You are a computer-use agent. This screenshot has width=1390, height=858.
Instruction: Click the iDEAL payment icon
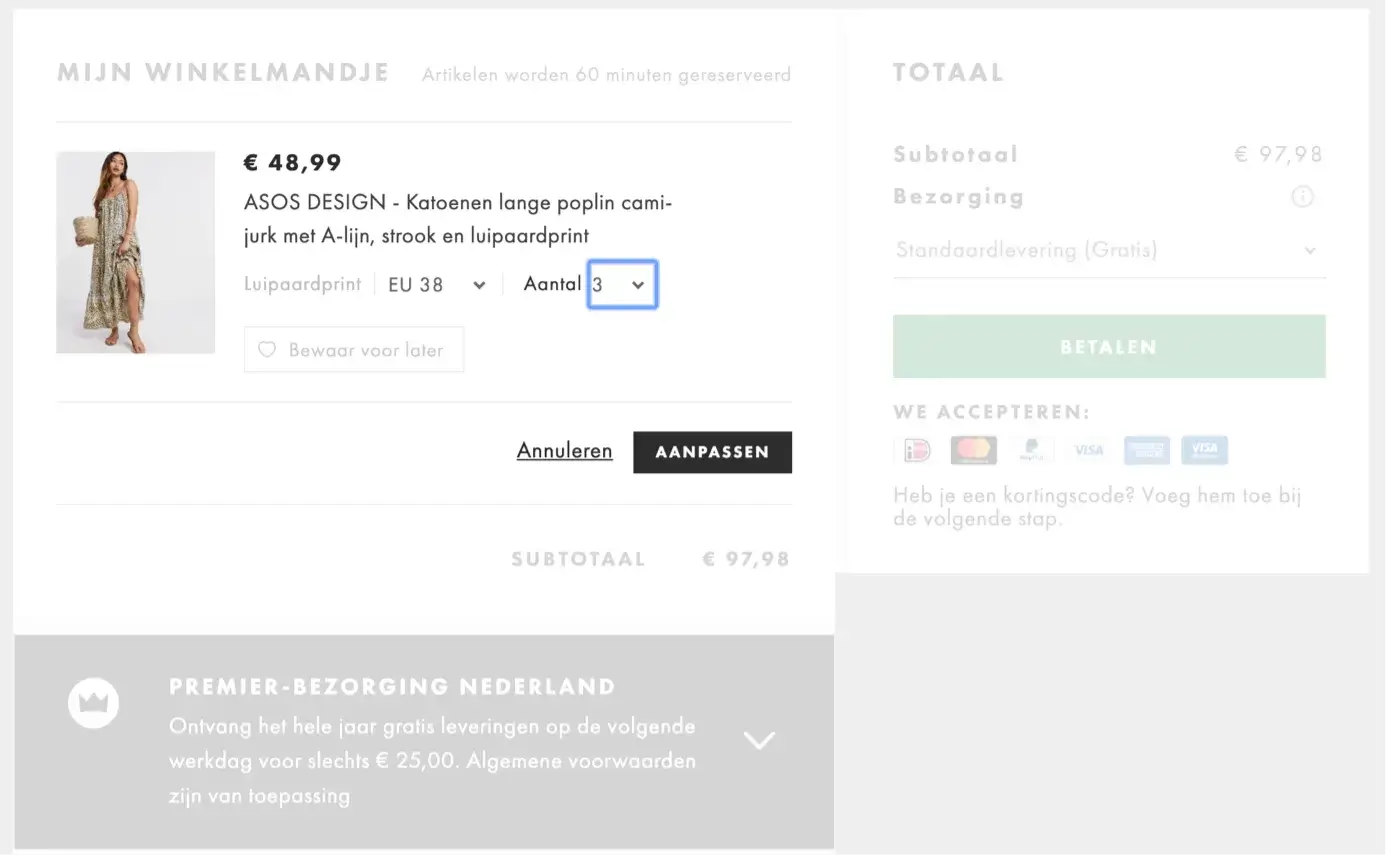[916, 451]
